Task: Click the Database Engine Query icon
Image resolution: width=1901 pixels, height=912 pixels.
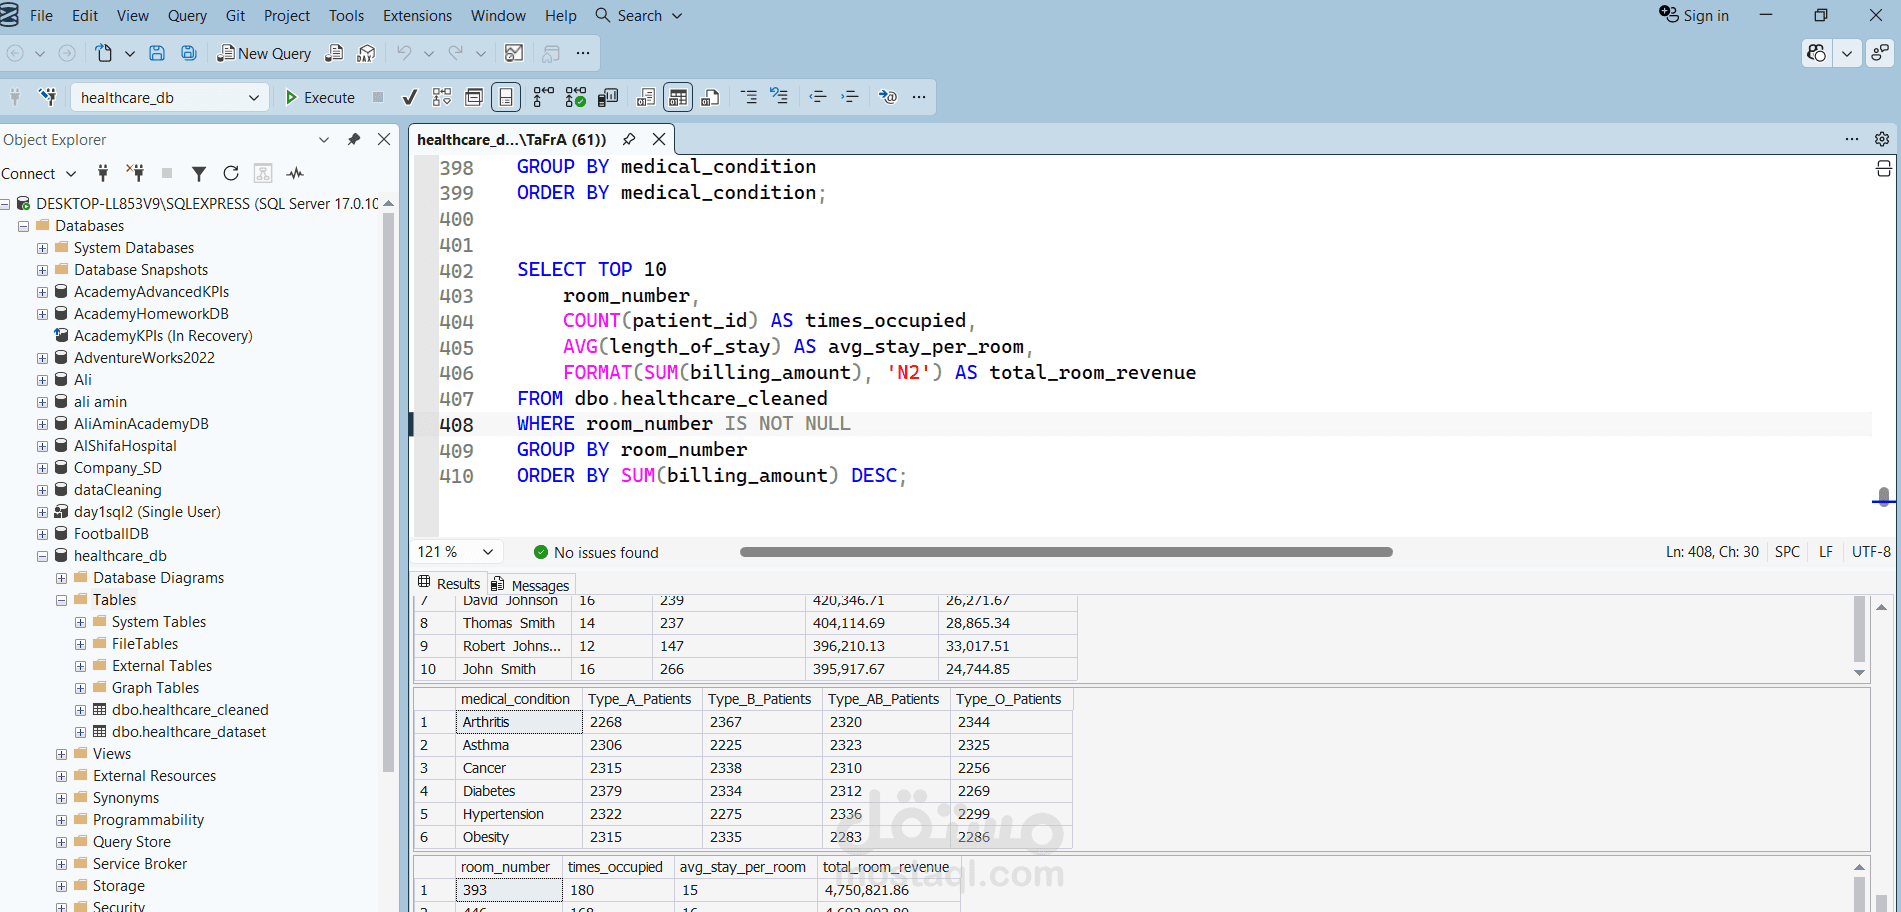Action: [335, 53]
